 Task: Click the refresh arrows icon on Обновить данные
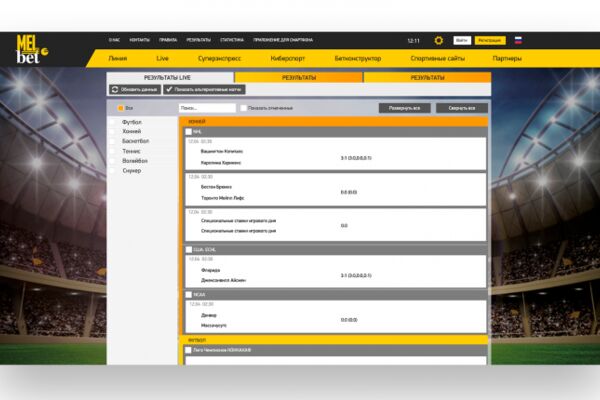(x=115, y=90)
